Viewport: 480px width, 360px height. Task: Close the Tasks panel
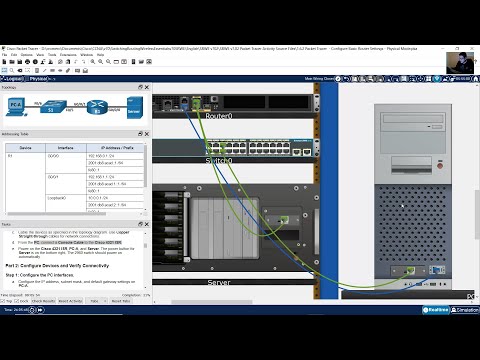click(147, 224)
